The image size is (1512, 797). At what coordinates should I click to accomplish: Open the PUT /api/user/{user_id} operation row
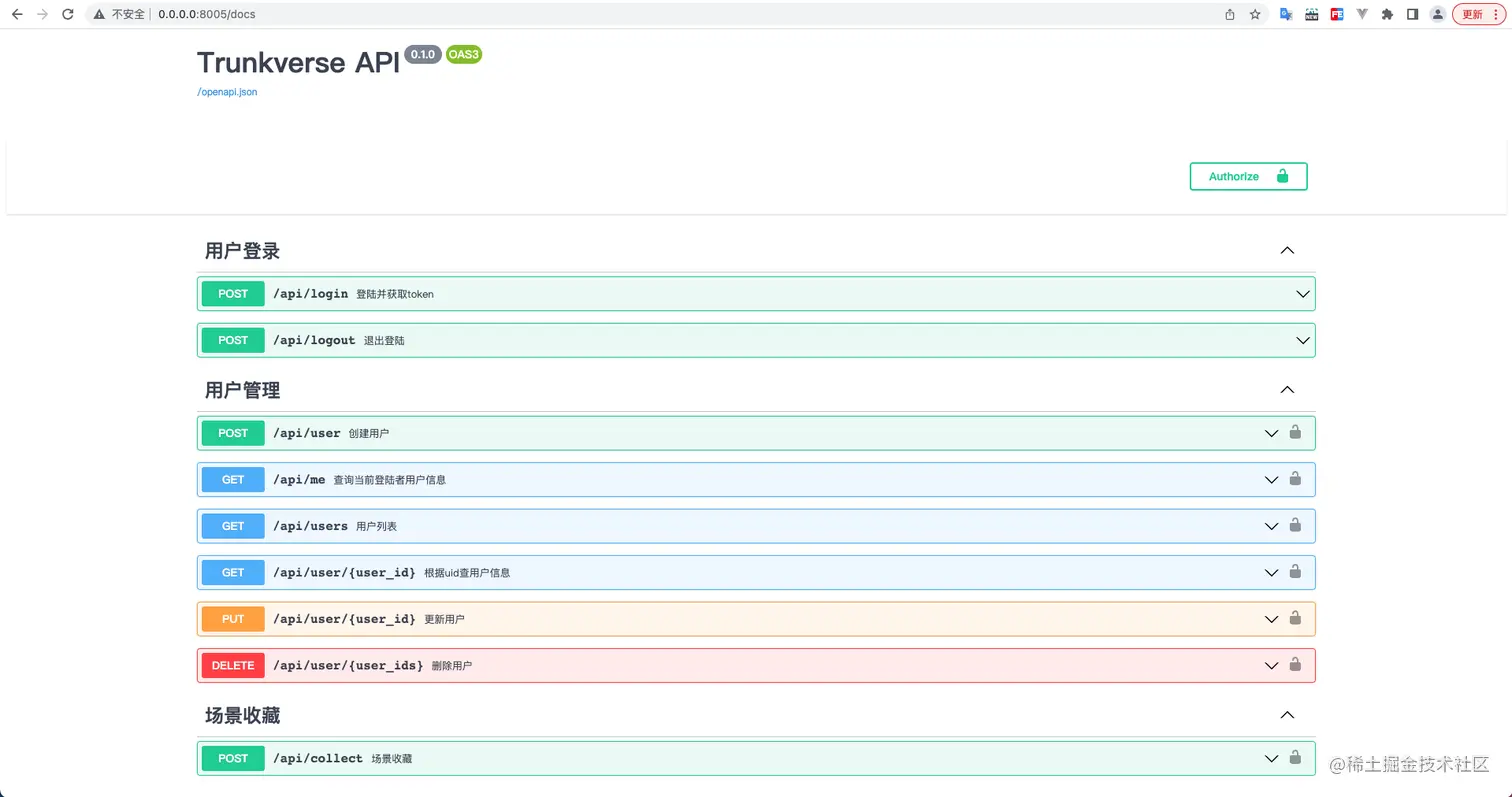[x=700, y=619]
